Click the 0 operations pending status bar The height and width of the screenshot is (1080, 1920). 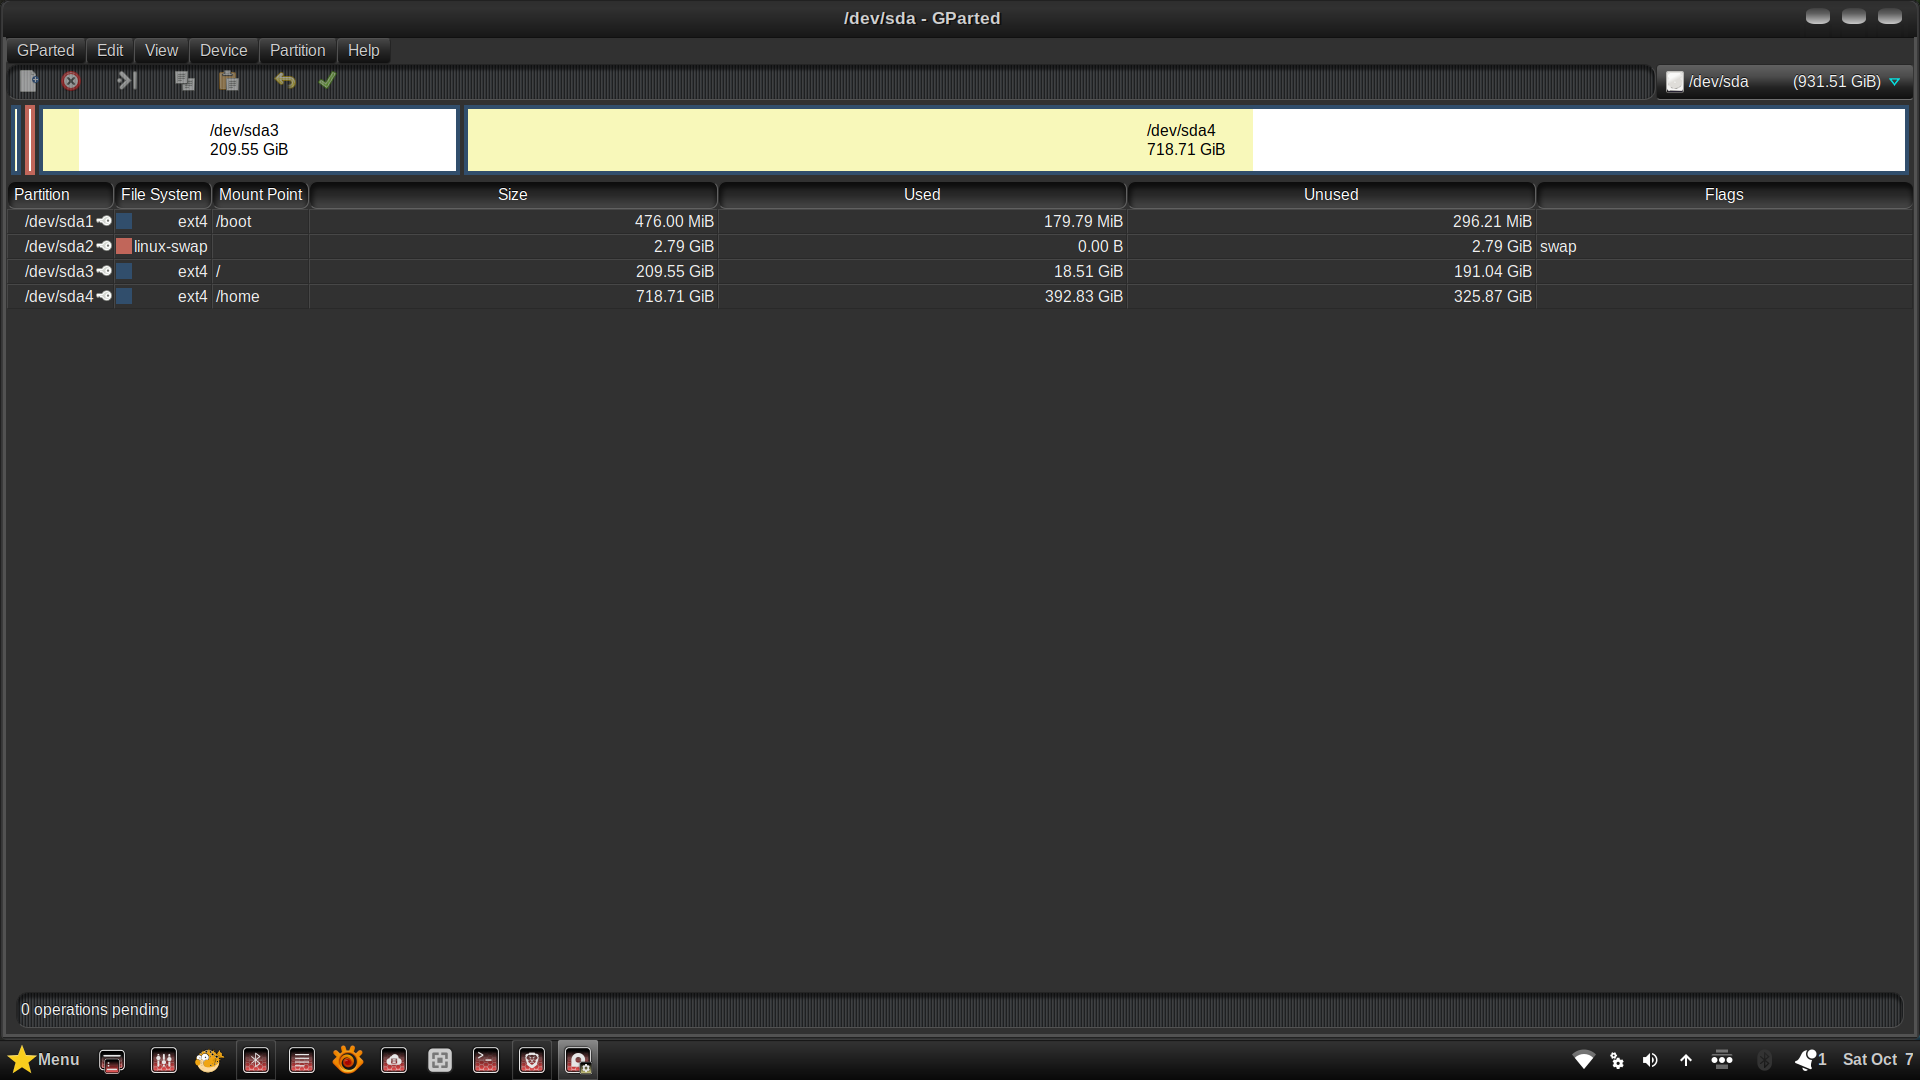click(x=960, y=1010)
